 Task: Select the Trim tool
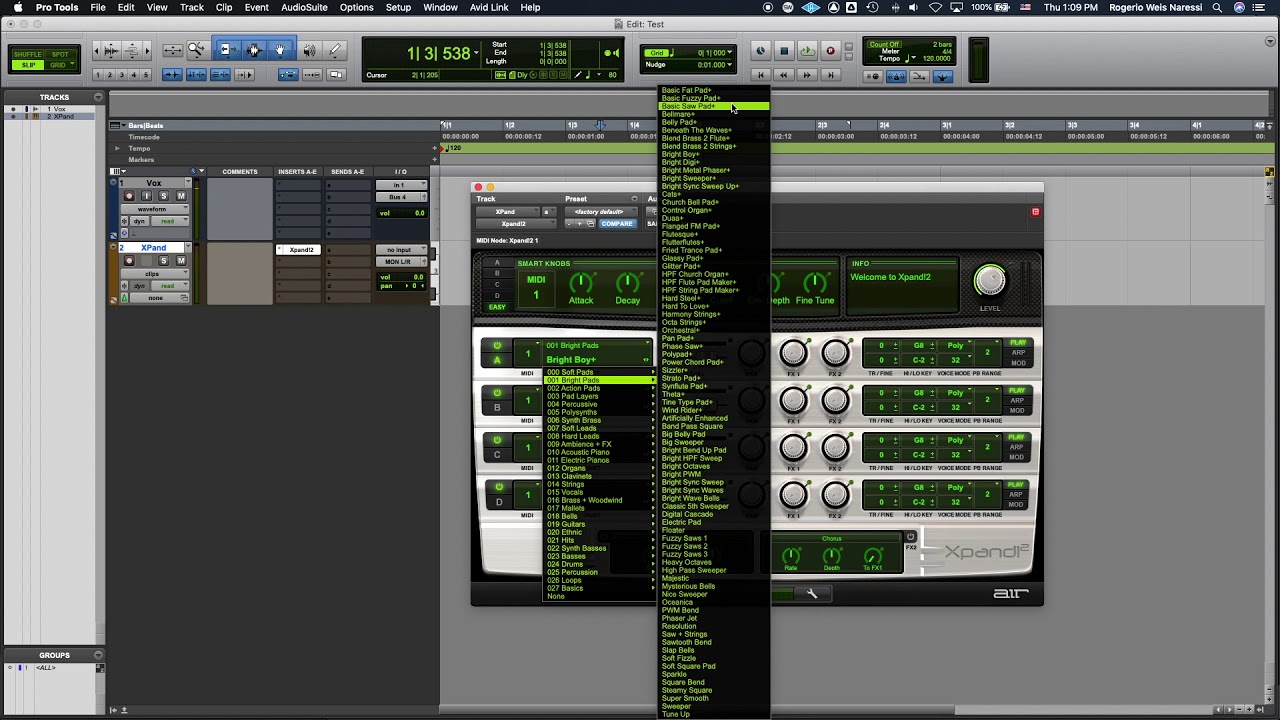(x=228, y=50)
